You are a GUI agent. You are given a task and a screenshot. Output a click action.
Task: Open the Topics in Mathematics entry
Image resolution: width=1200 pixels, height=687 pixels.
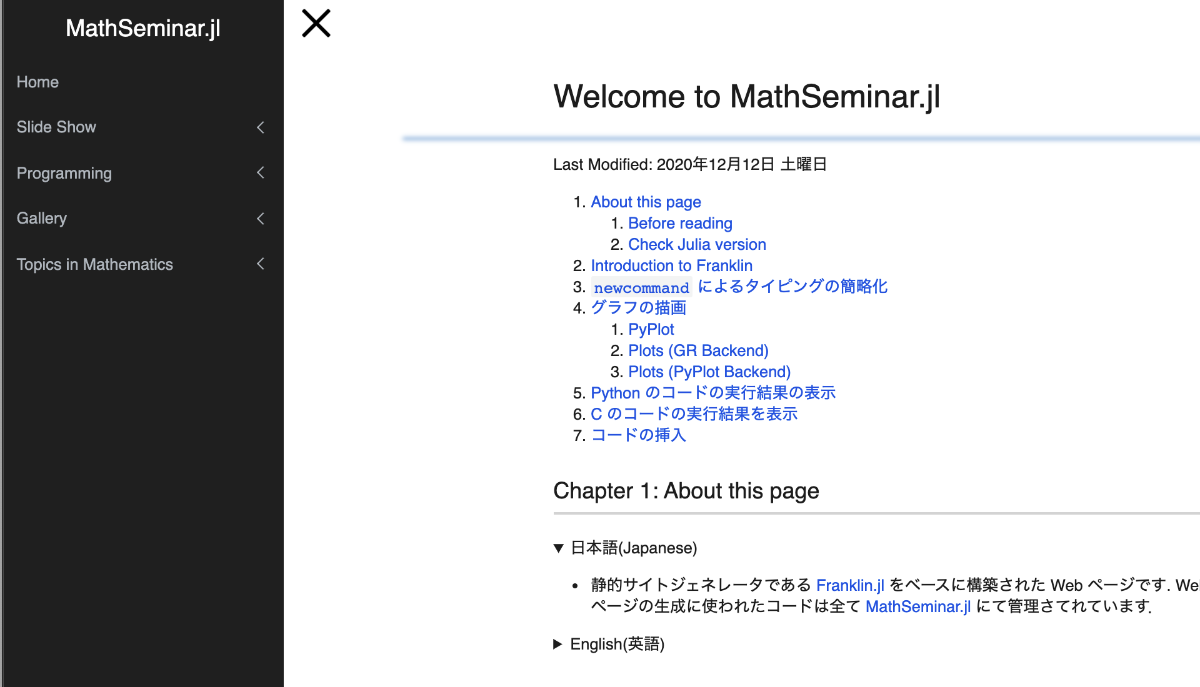95,264
